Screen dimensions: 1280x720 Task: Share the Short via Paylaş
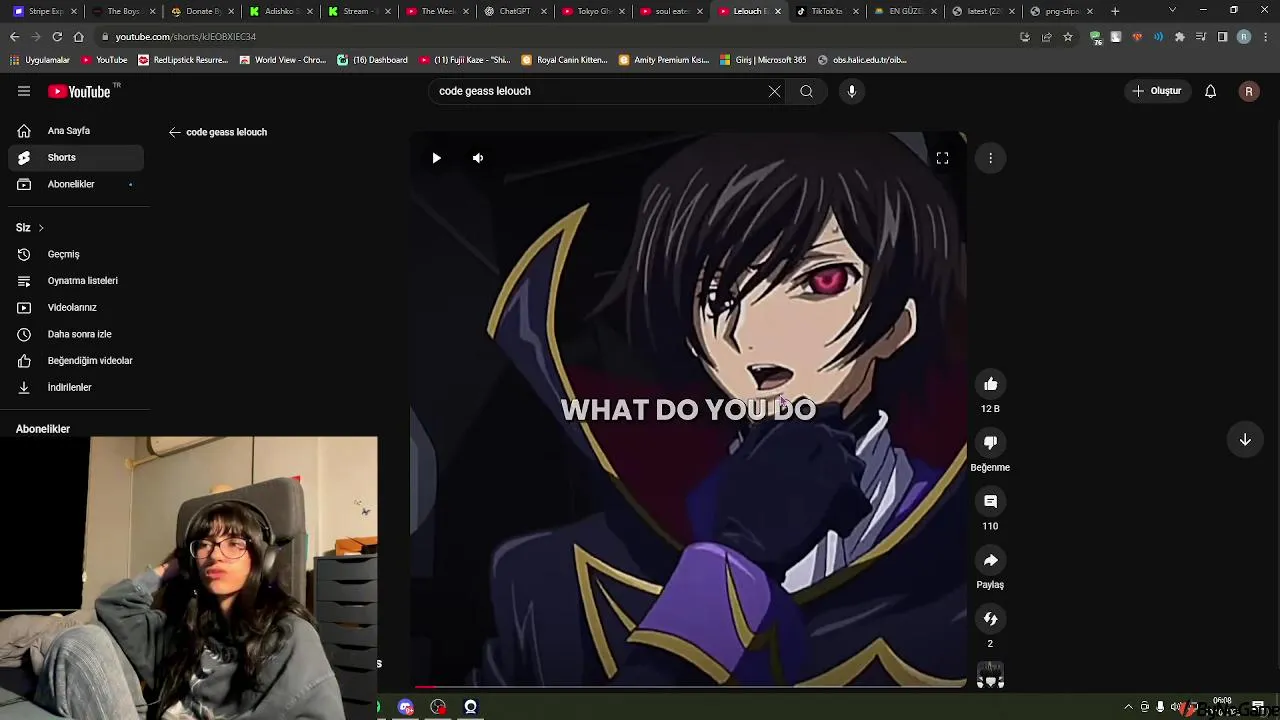tap(990, 560)
